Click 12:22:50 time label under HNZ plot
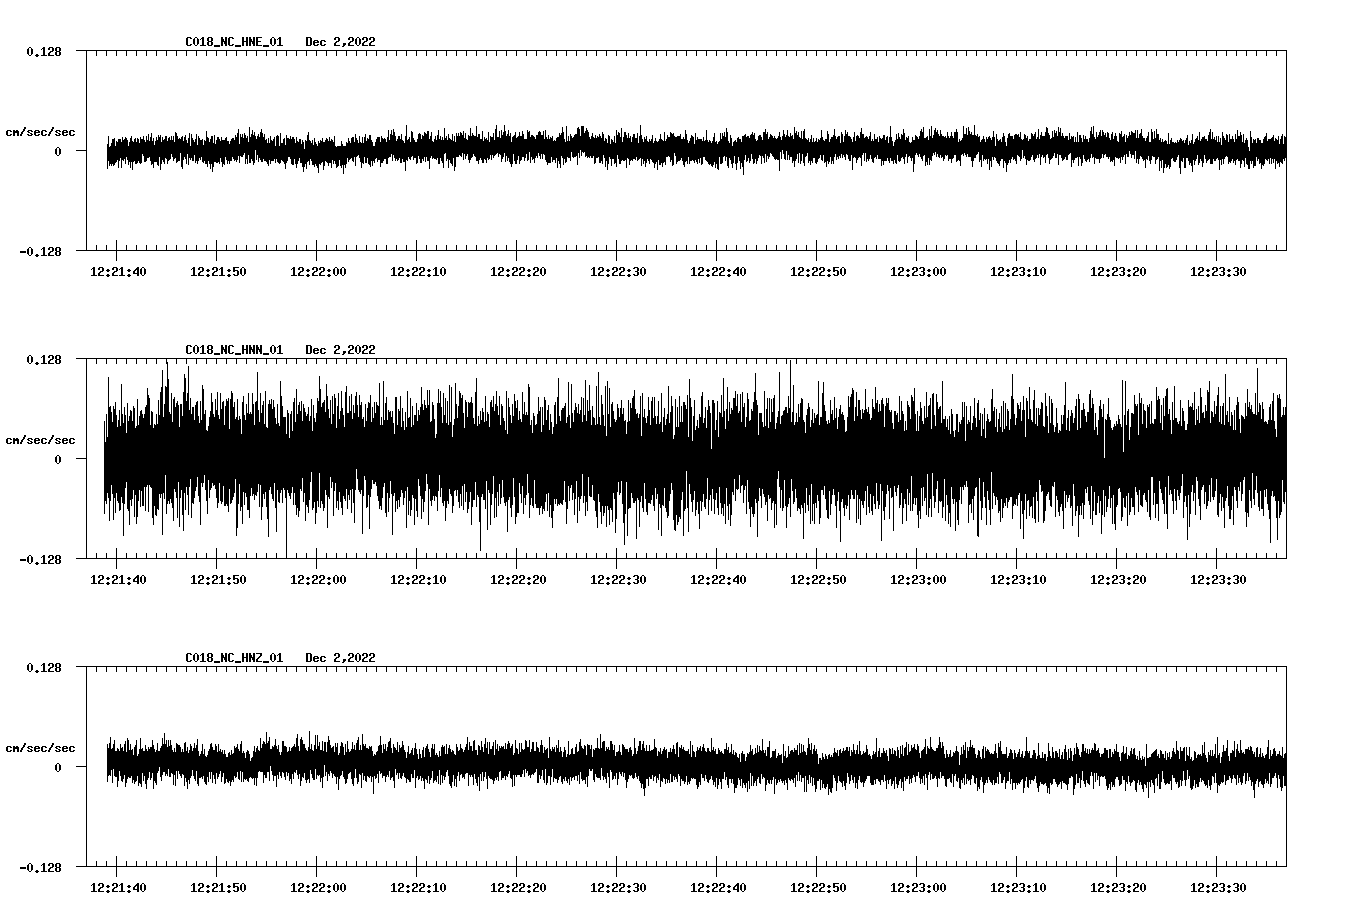The height and width of the screenshot is (924, 1358). (818, 887)
